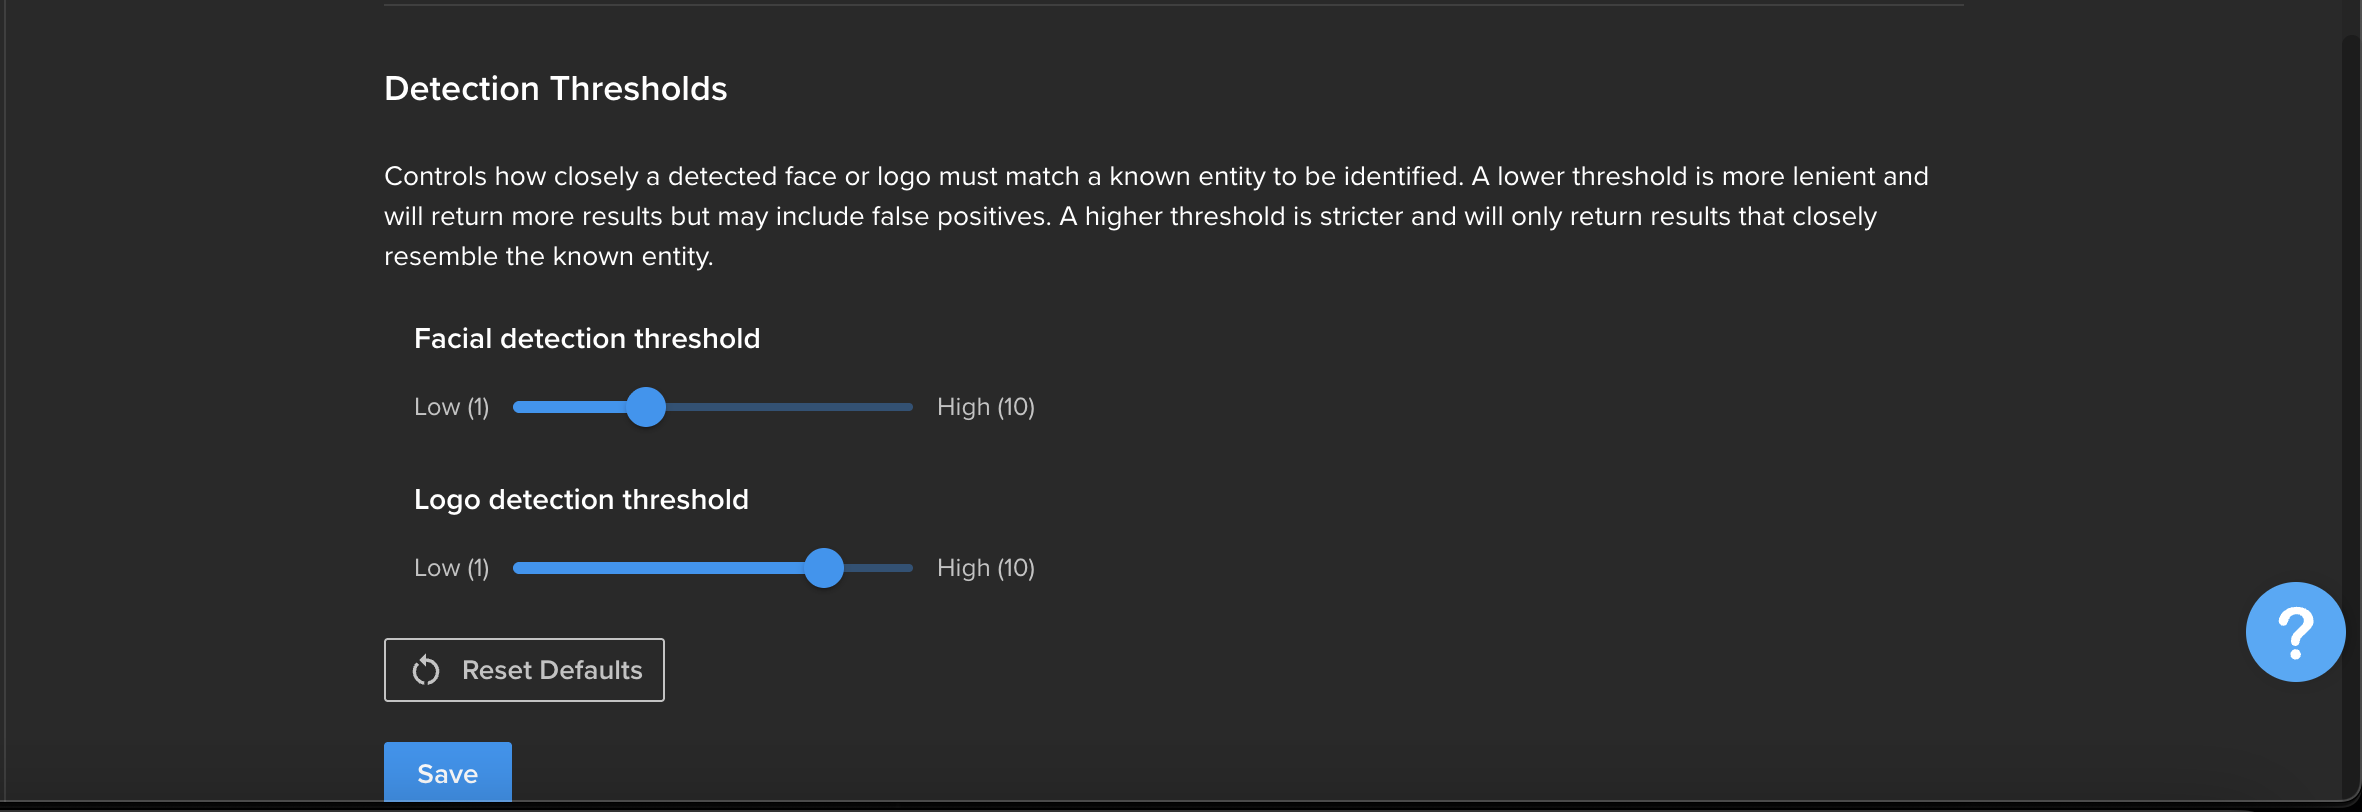Image resolution: width=2362 pixels, height=812 pixels.
Task: Click the circular arrow reset icon
Action: tap(426, 670)
